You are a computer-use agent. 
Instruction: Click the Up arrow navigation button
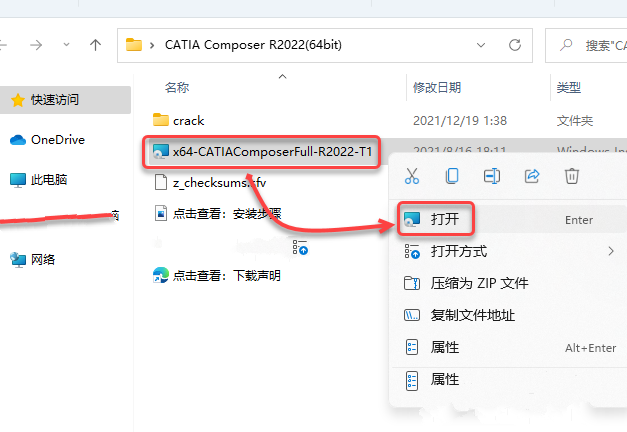[95, 45]
